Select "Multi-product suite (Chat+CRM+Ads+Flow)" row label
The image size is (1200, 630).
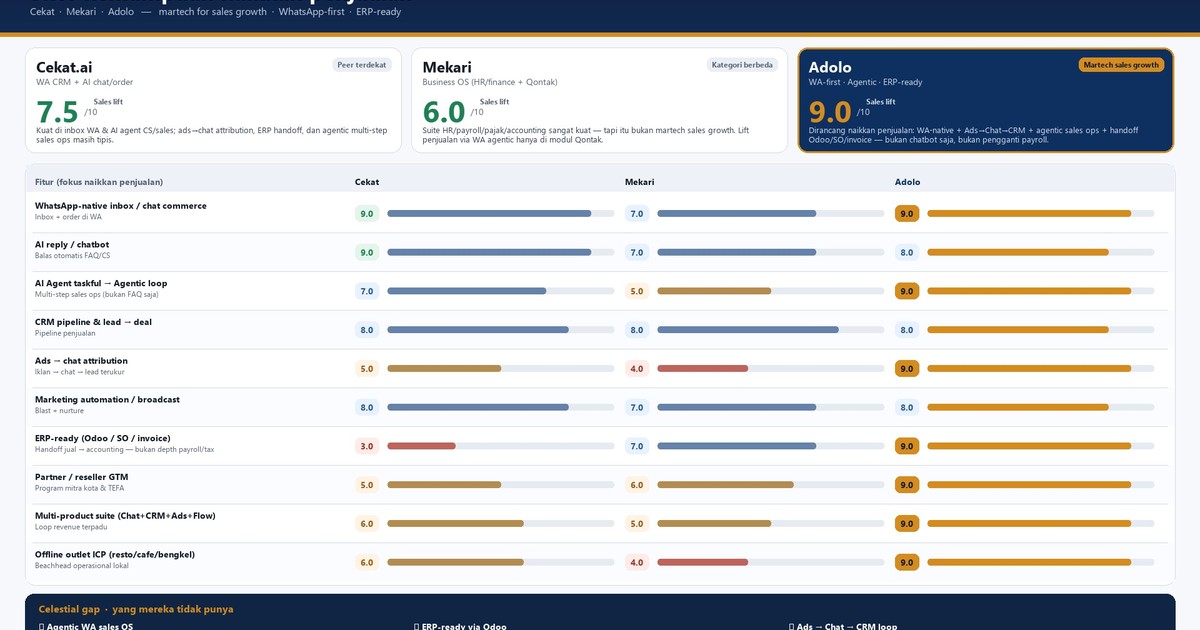tap(125, 516)
